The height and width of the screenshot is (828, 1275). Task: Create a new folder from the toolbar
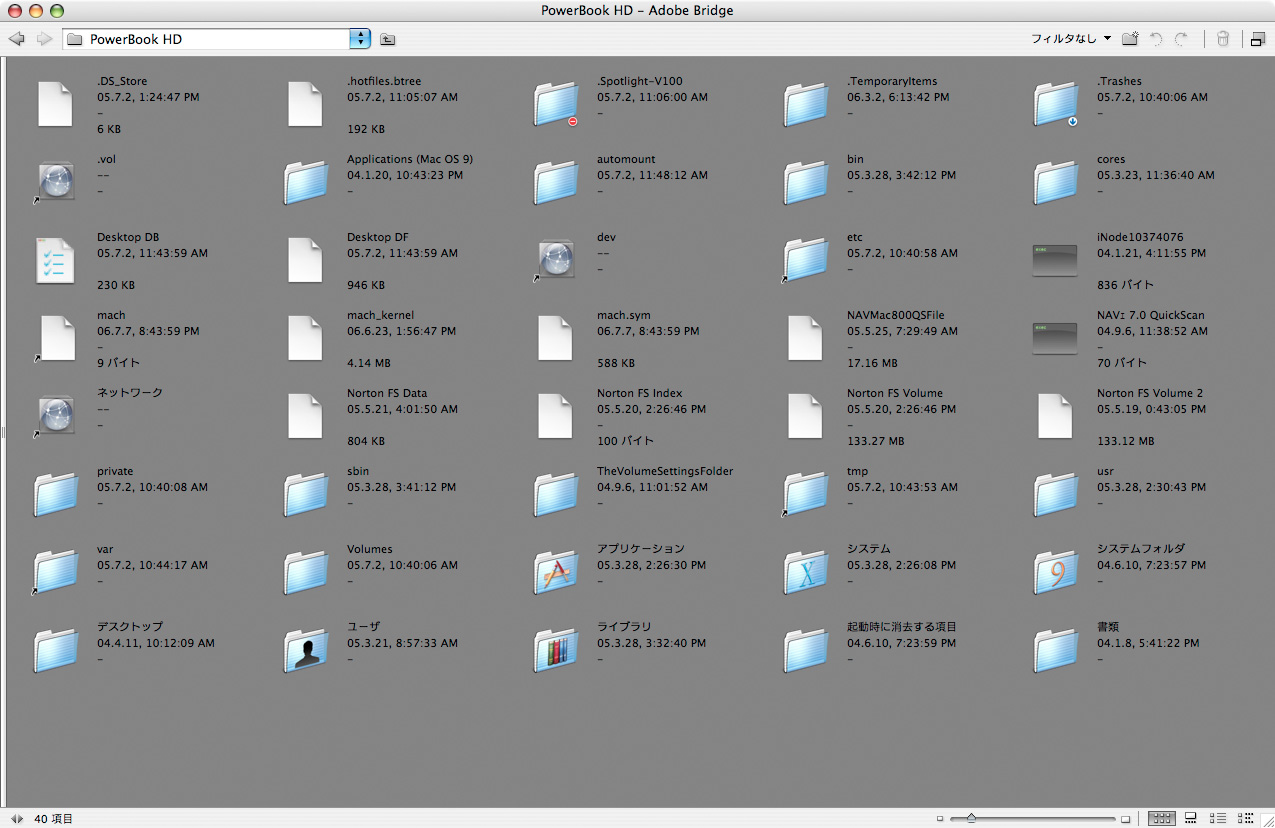(x=1130, y=39)
